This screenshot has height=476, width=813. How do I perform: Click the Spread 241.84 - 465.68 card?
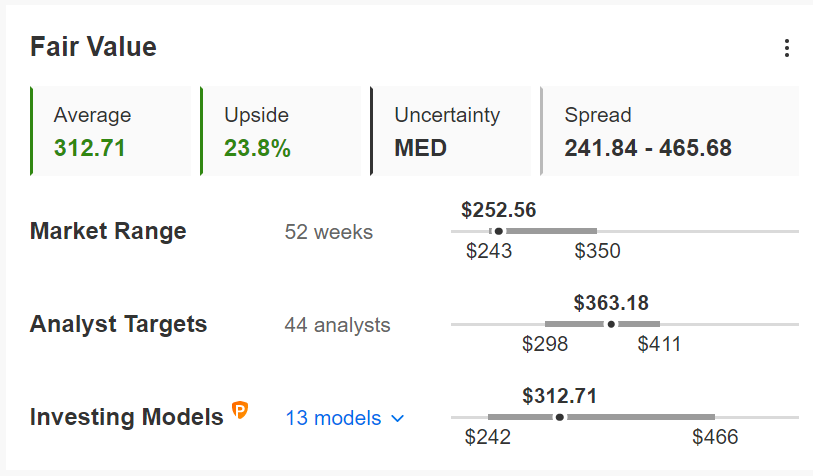(669, 131)
